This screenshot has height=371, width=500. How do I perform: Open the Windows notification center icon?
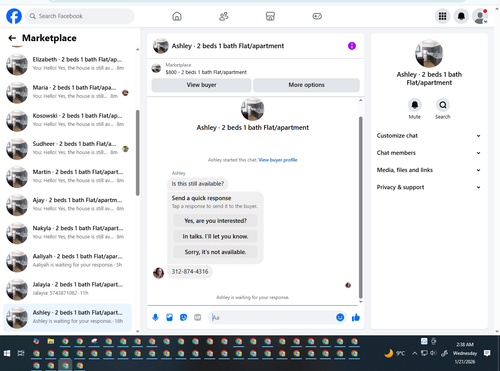[x=487, y=353]
